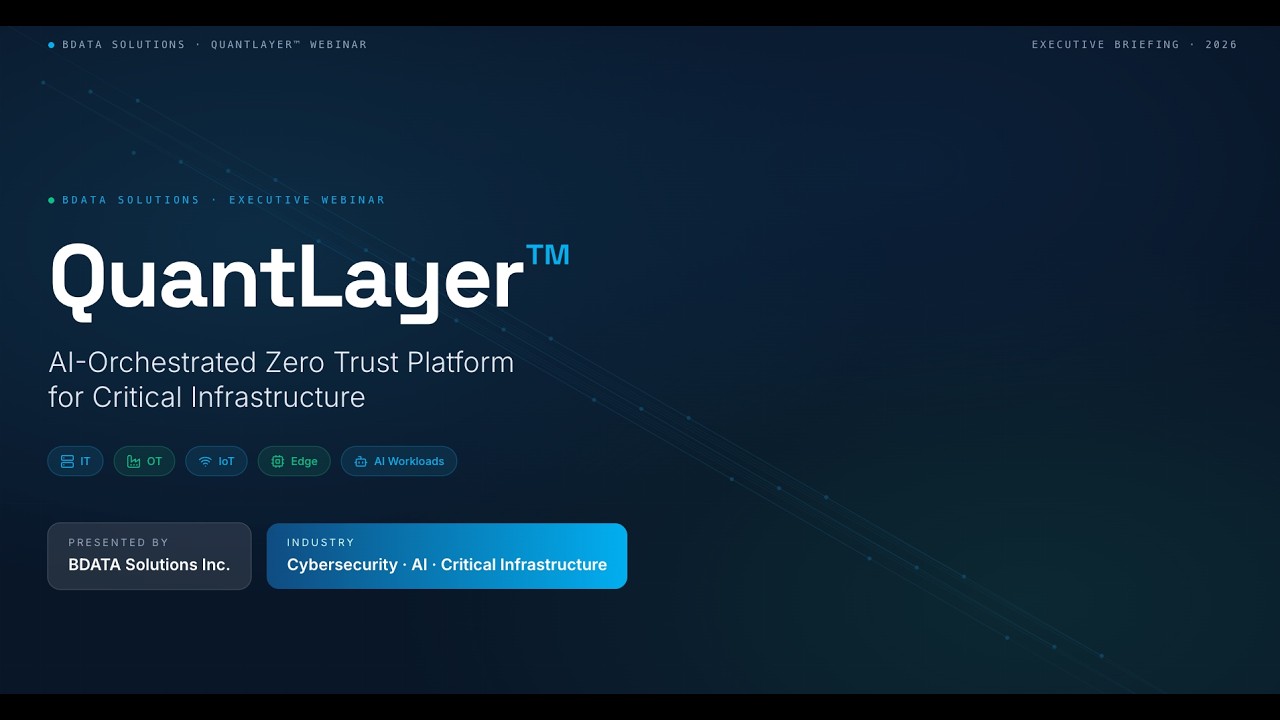Screen dimensions: 1280x720
Task: Click the AI Workloads tag's robot icon
Action: coord(360,461)
